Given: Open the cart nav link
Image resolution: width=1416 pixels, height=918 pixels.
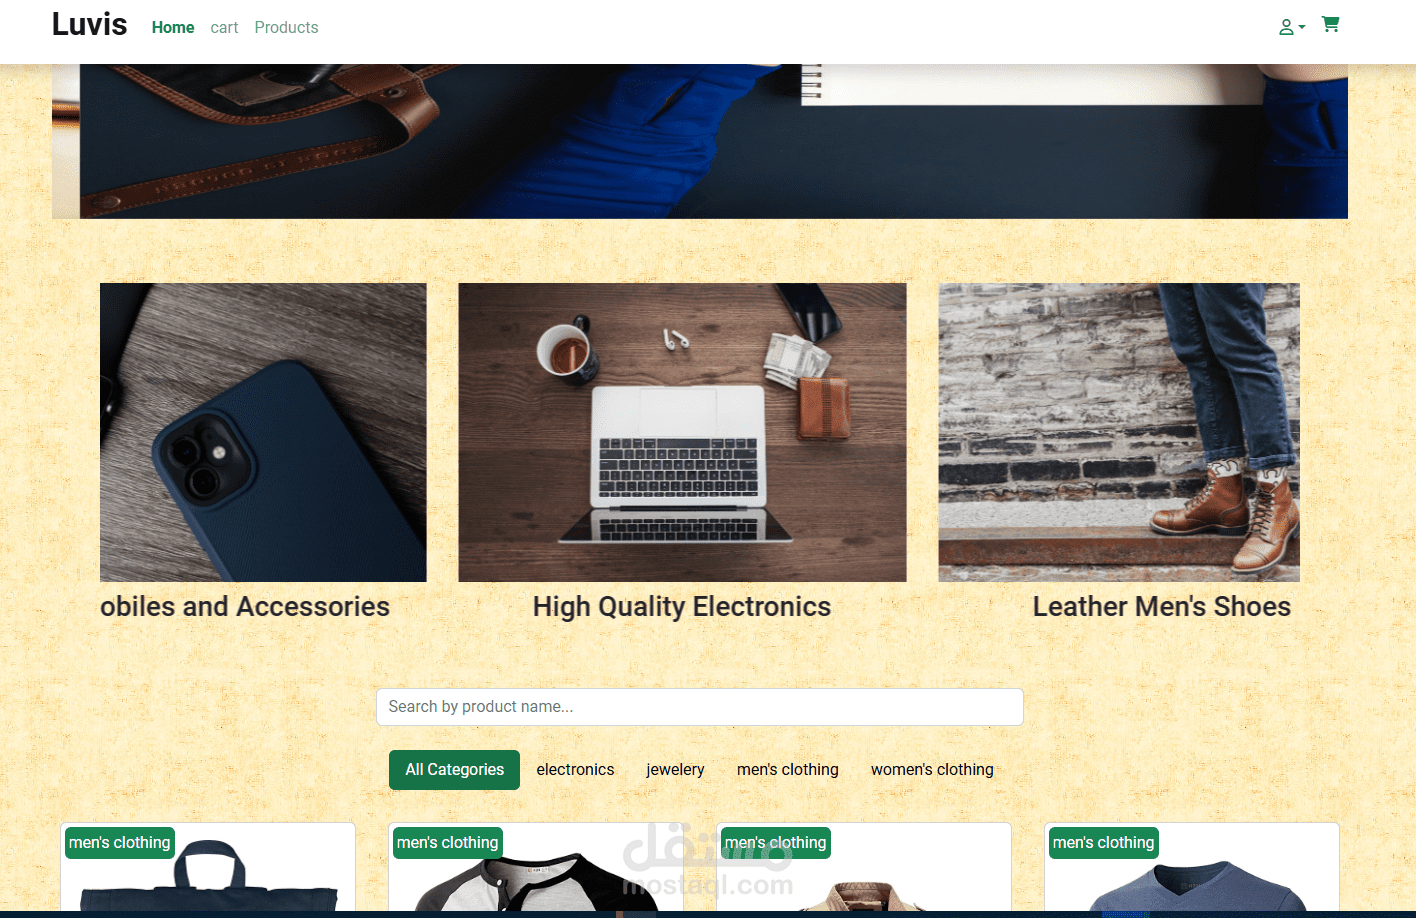Looking at the screenshot, I should coord(224,28).
